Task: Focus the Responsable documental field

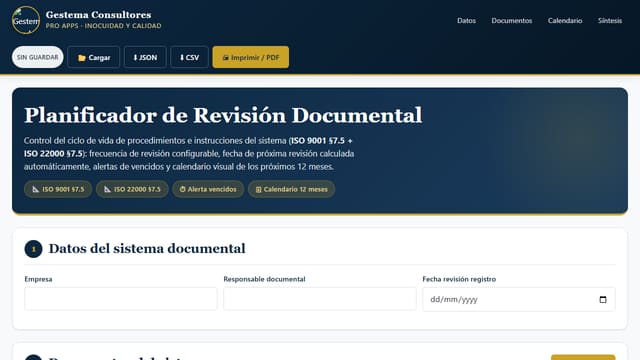Action: (x=320, y=299)
